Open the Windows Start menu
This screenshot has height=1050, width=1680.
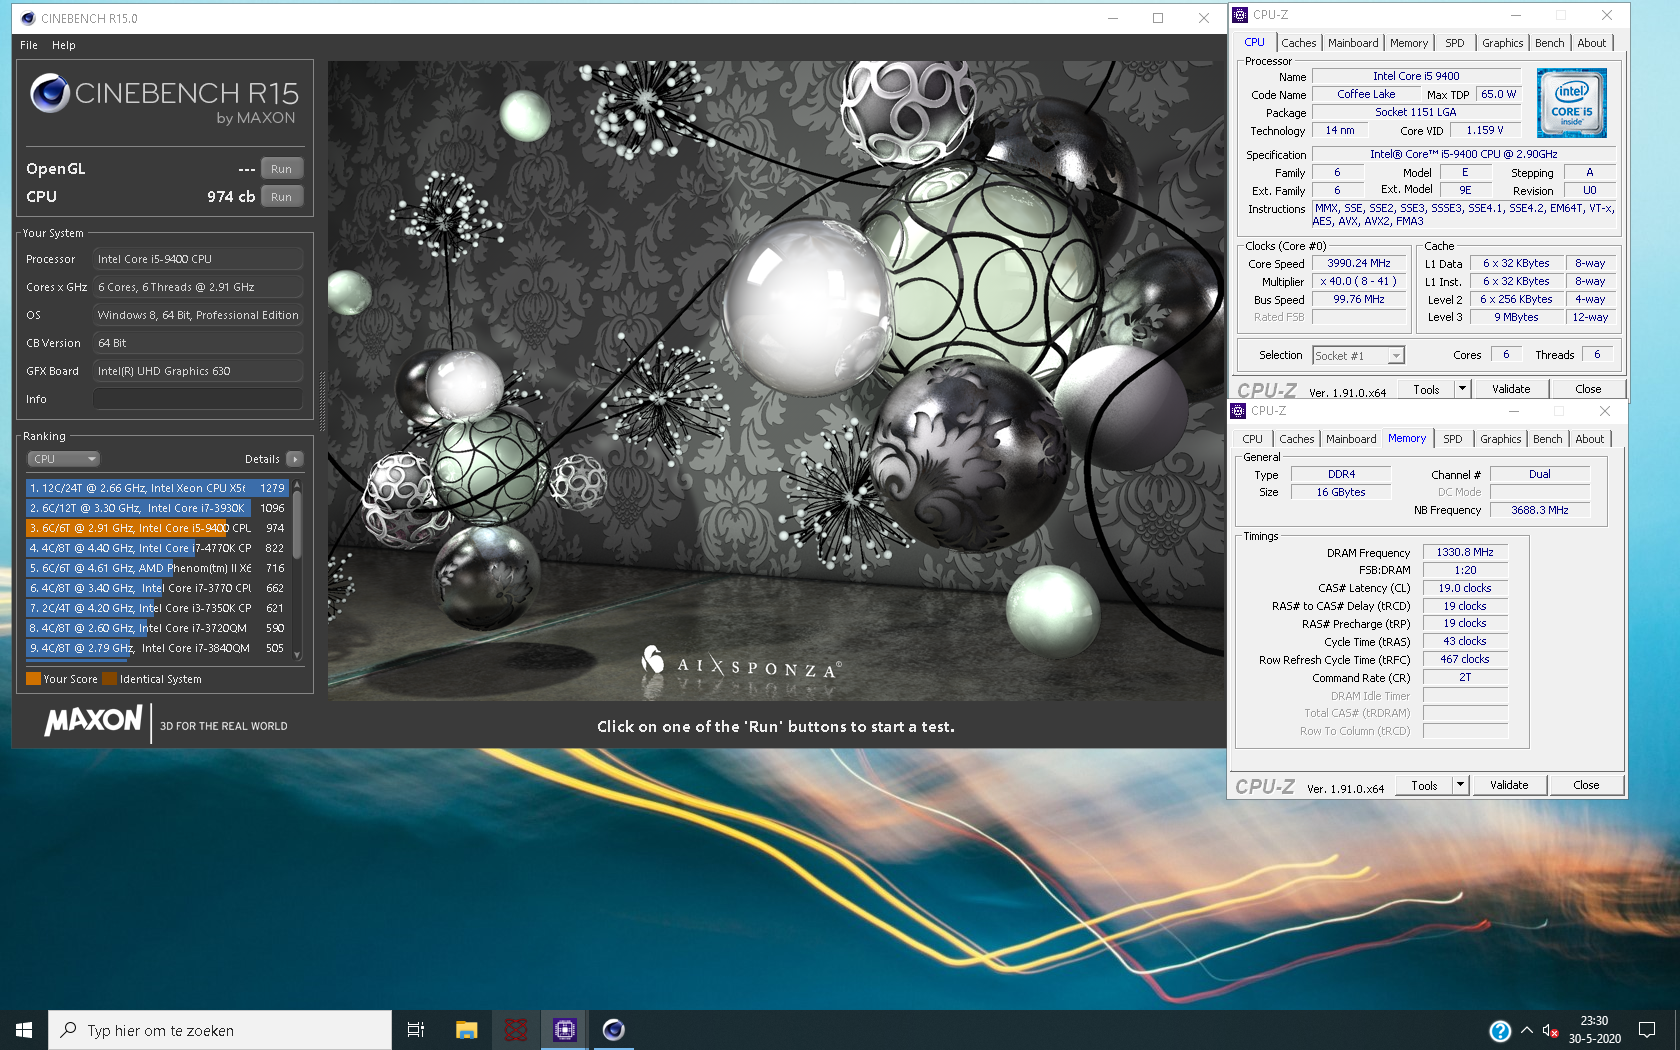[x=24, y=1030]
